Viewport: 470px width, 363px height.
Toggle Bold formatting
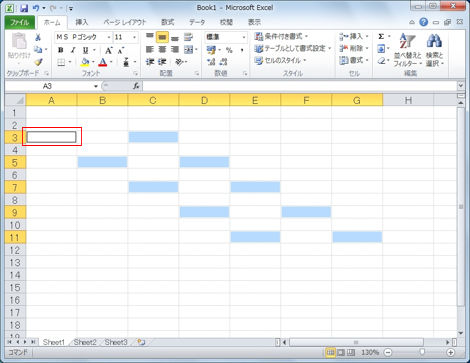(x=60, y=50)
